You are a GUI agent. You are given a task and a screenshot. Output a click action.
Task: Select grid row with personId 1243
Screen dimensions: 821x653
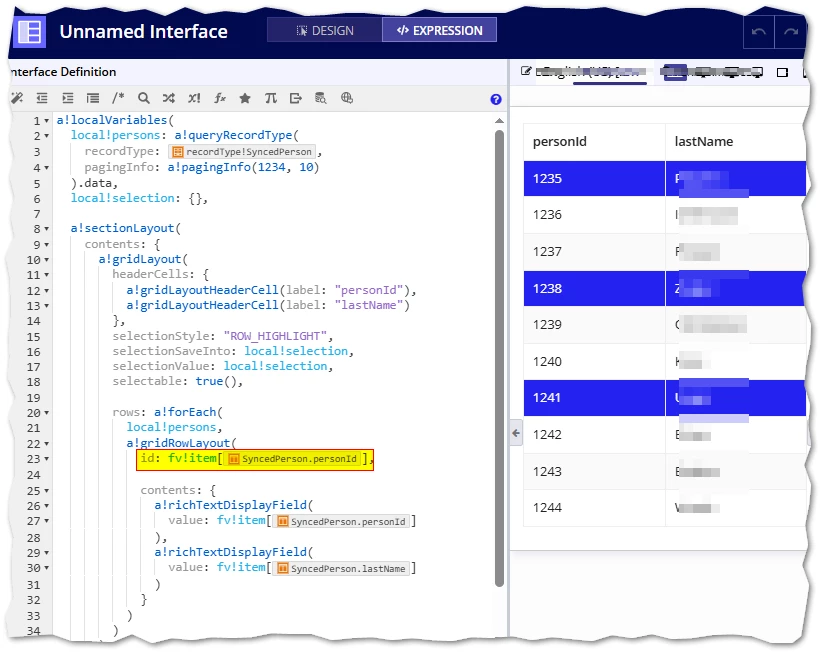click(664, 471)
